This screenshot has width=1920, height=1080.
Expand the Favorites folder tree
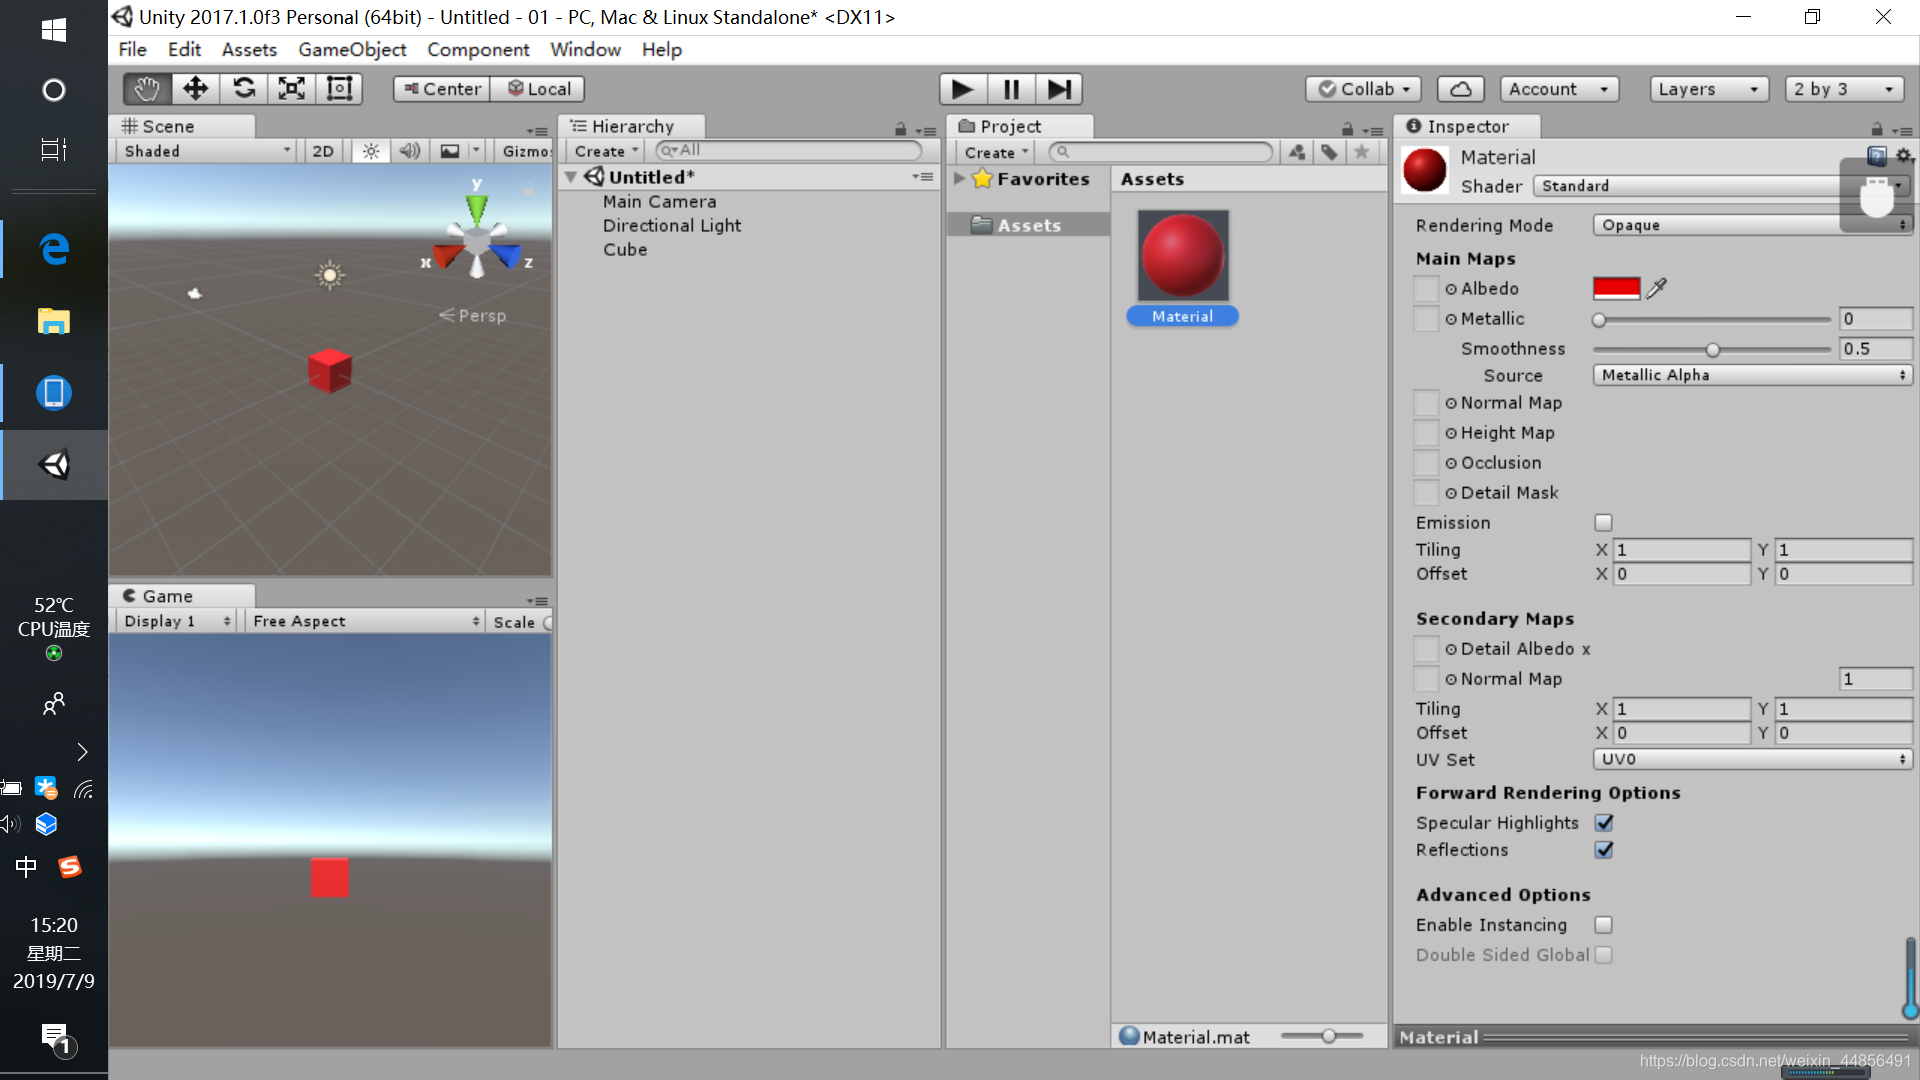point(959,179)
